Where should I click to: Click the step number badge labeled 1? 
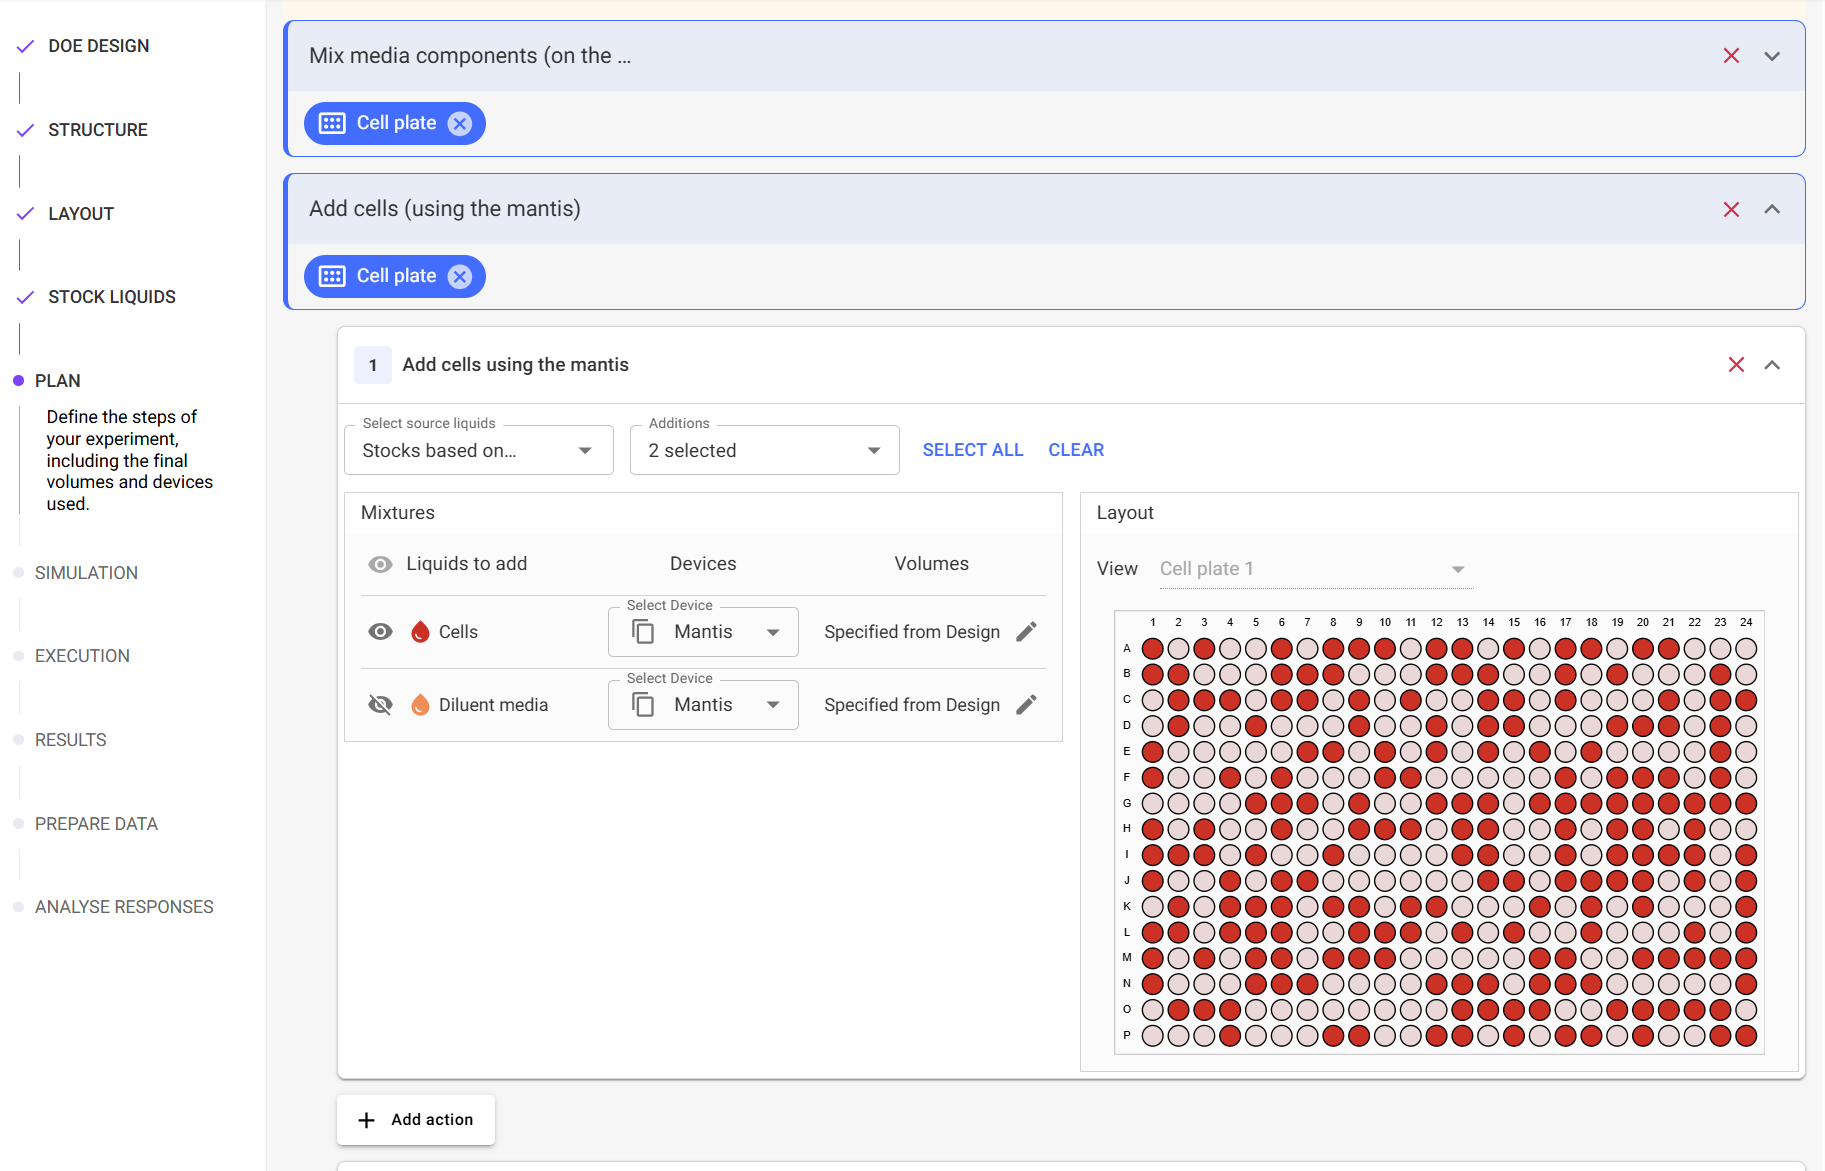click(x=373, y=365)
